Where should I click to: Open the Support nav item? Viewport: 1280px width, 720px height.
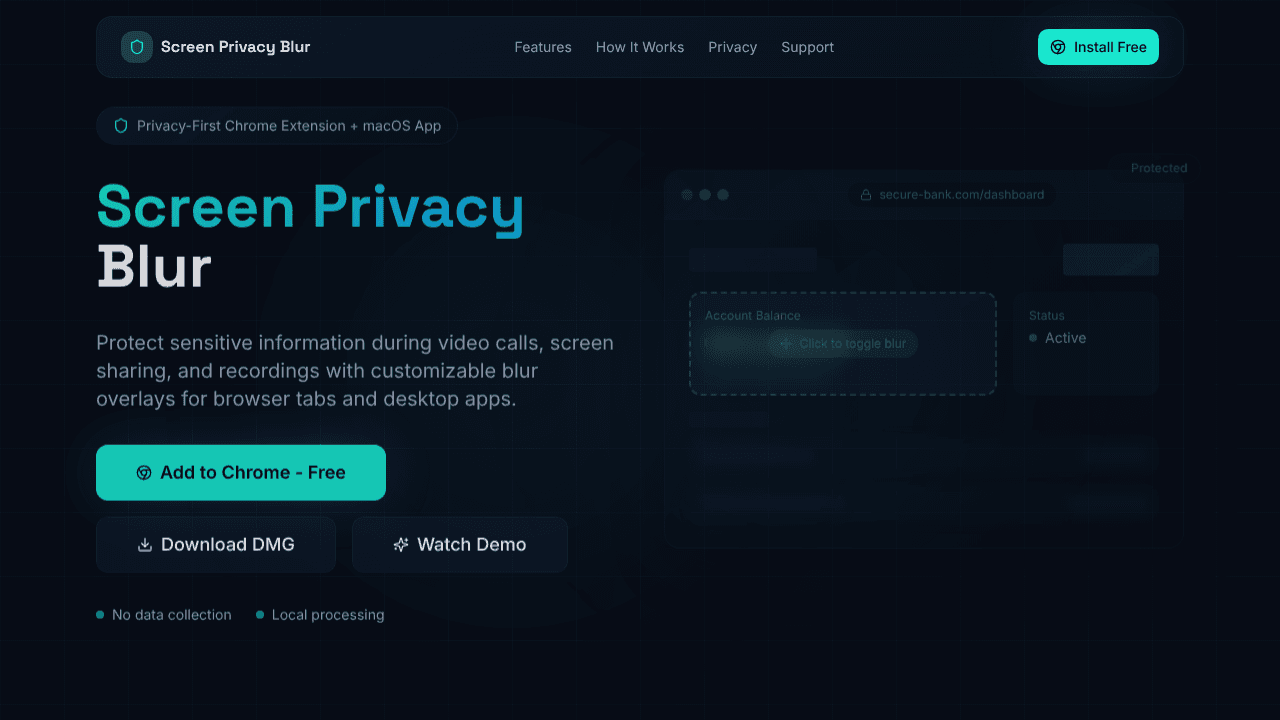tap(807, 47)
